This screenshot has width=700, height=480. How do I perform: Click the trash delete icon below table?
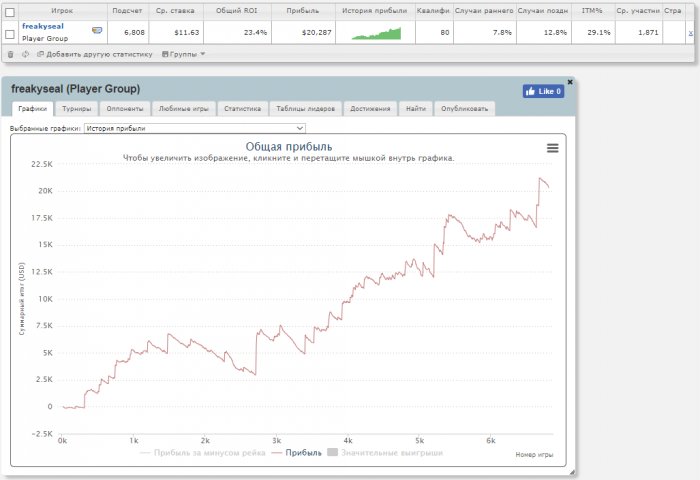click(x=11, y=54)
